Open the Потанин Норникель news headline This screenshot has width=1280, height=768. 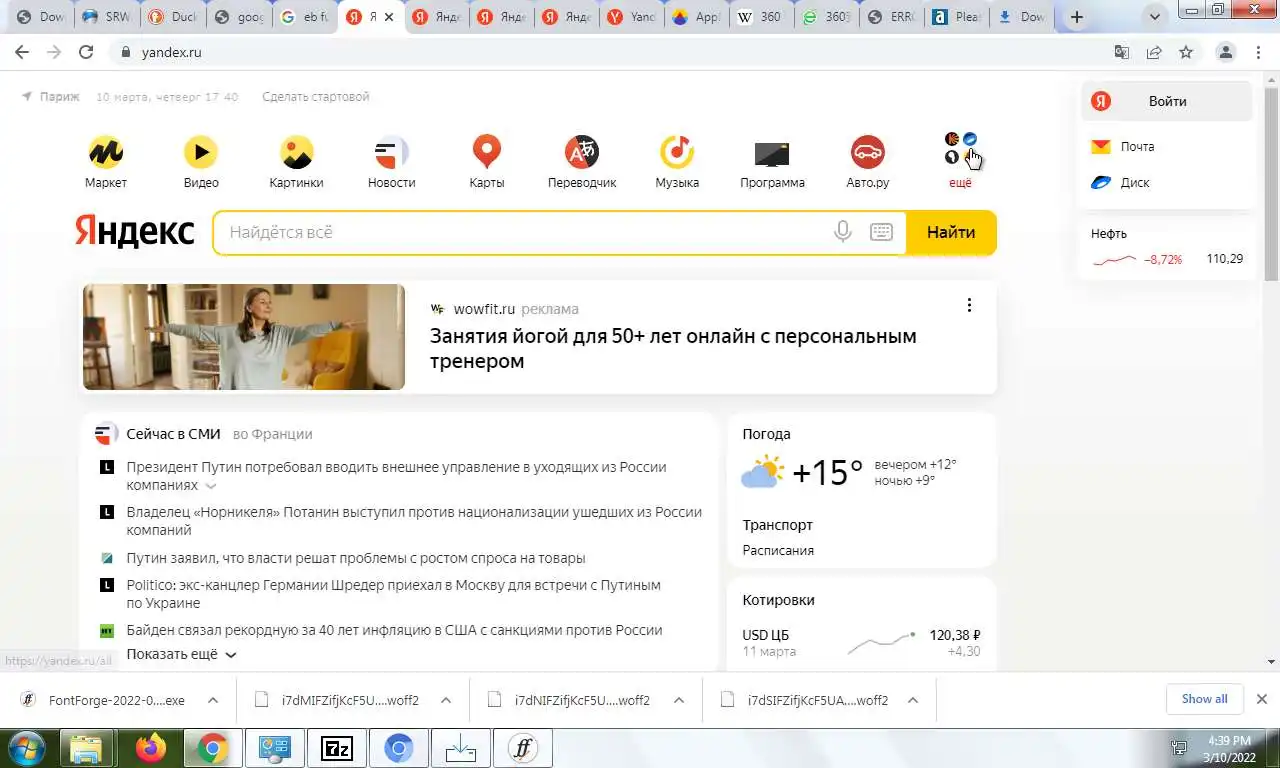pyautogui.click(x=414, y=521)
